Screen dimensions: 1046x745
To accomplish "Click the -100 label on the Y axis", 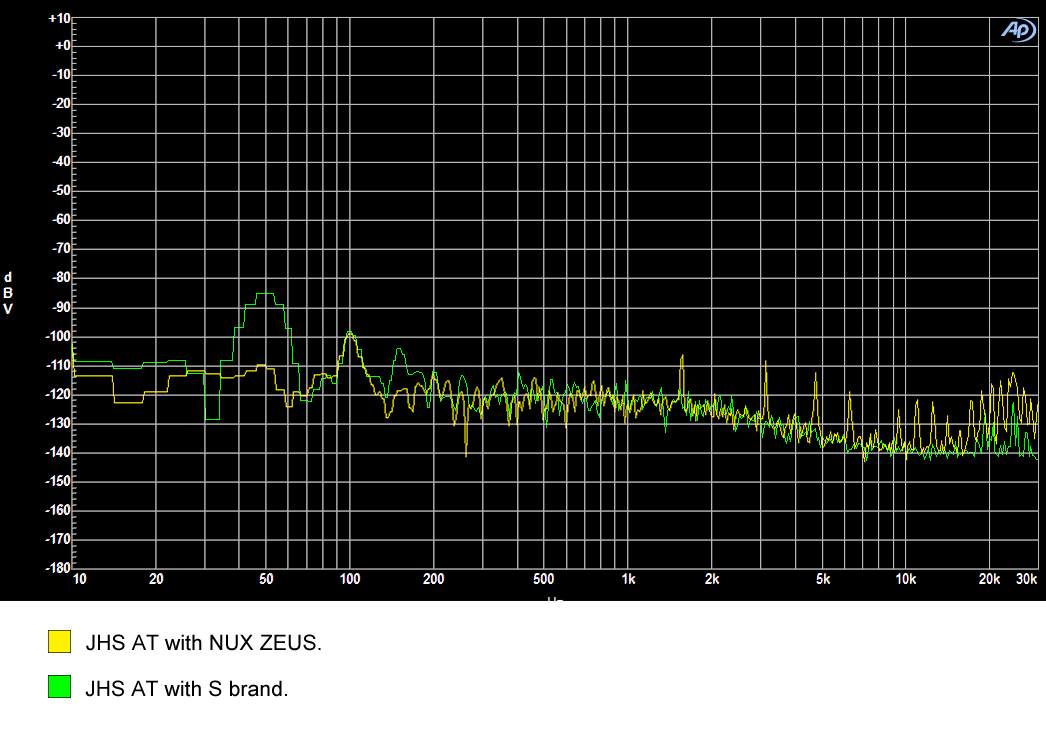I will tap(59, 337).
